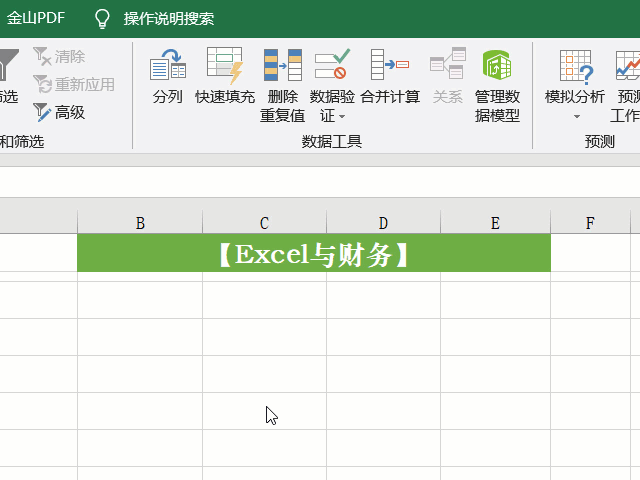The width and height of the screenshot is (640, 480).
Task: Select the 【Excel与财务】 merged title cell
Action: [x=314, y=253]
